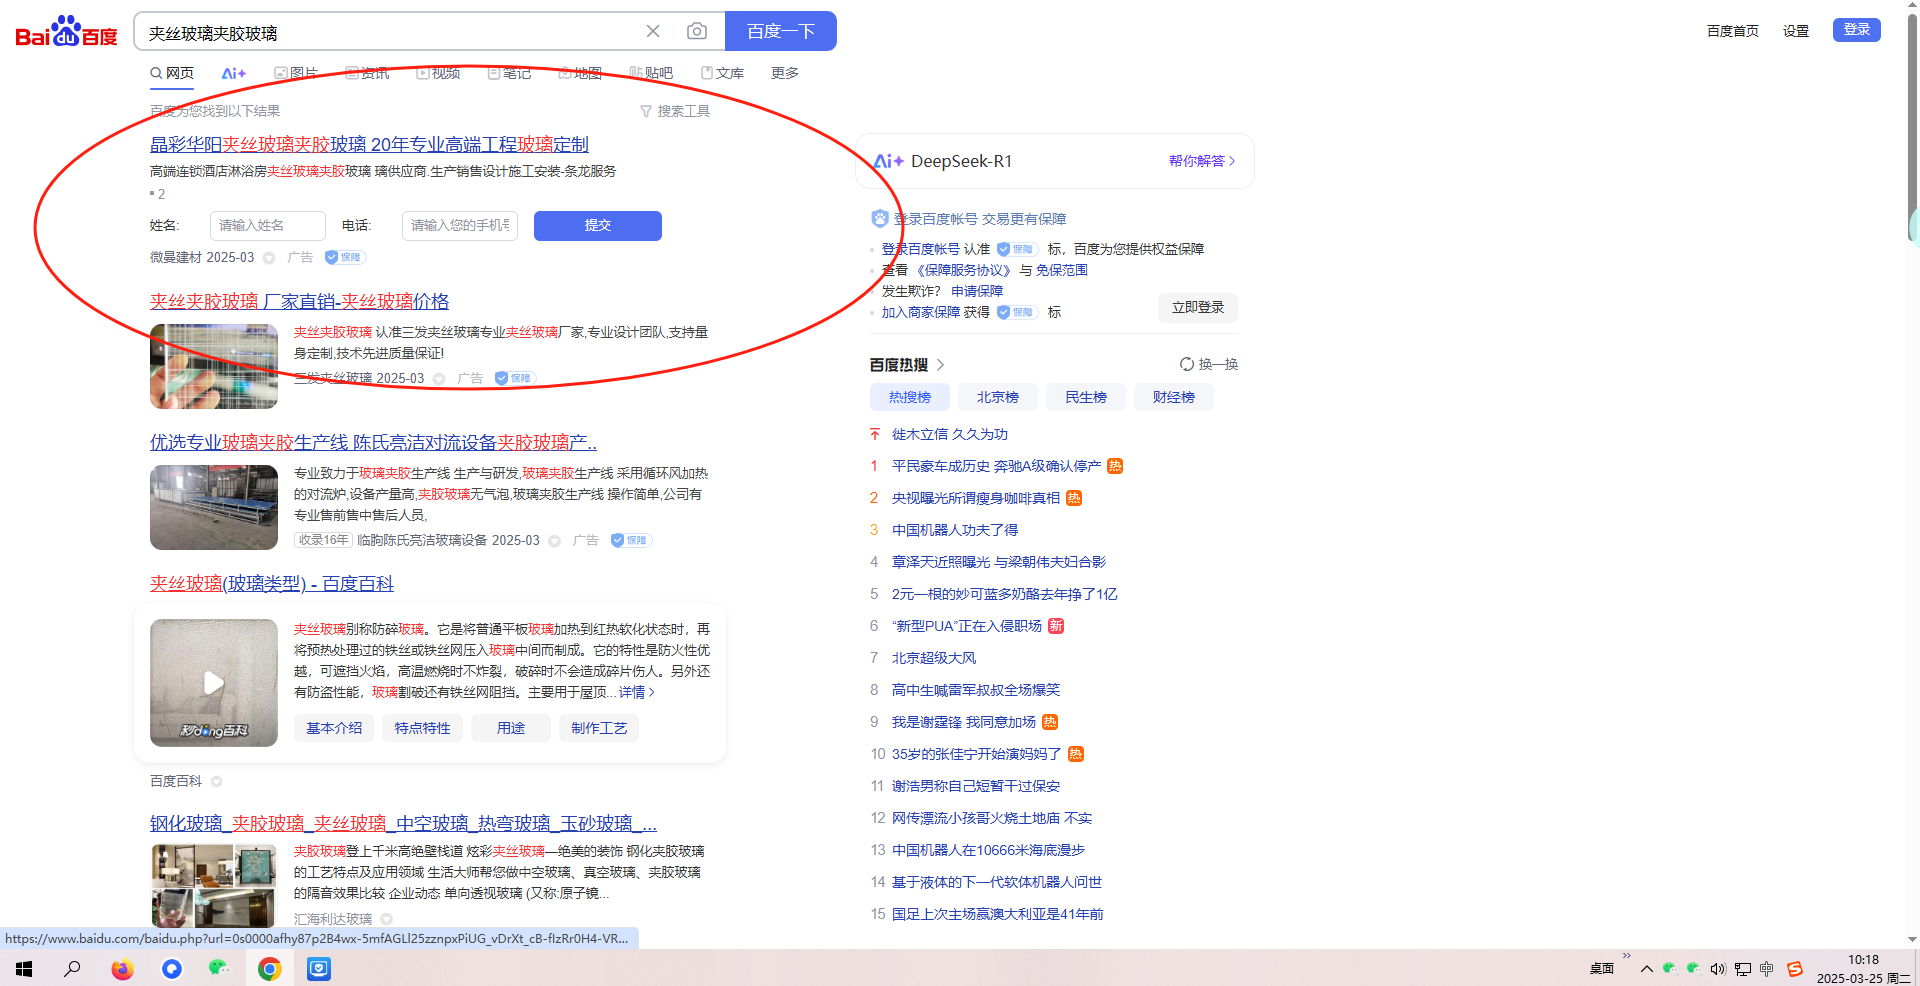Click the network icon in system tray

(1743, 968)
